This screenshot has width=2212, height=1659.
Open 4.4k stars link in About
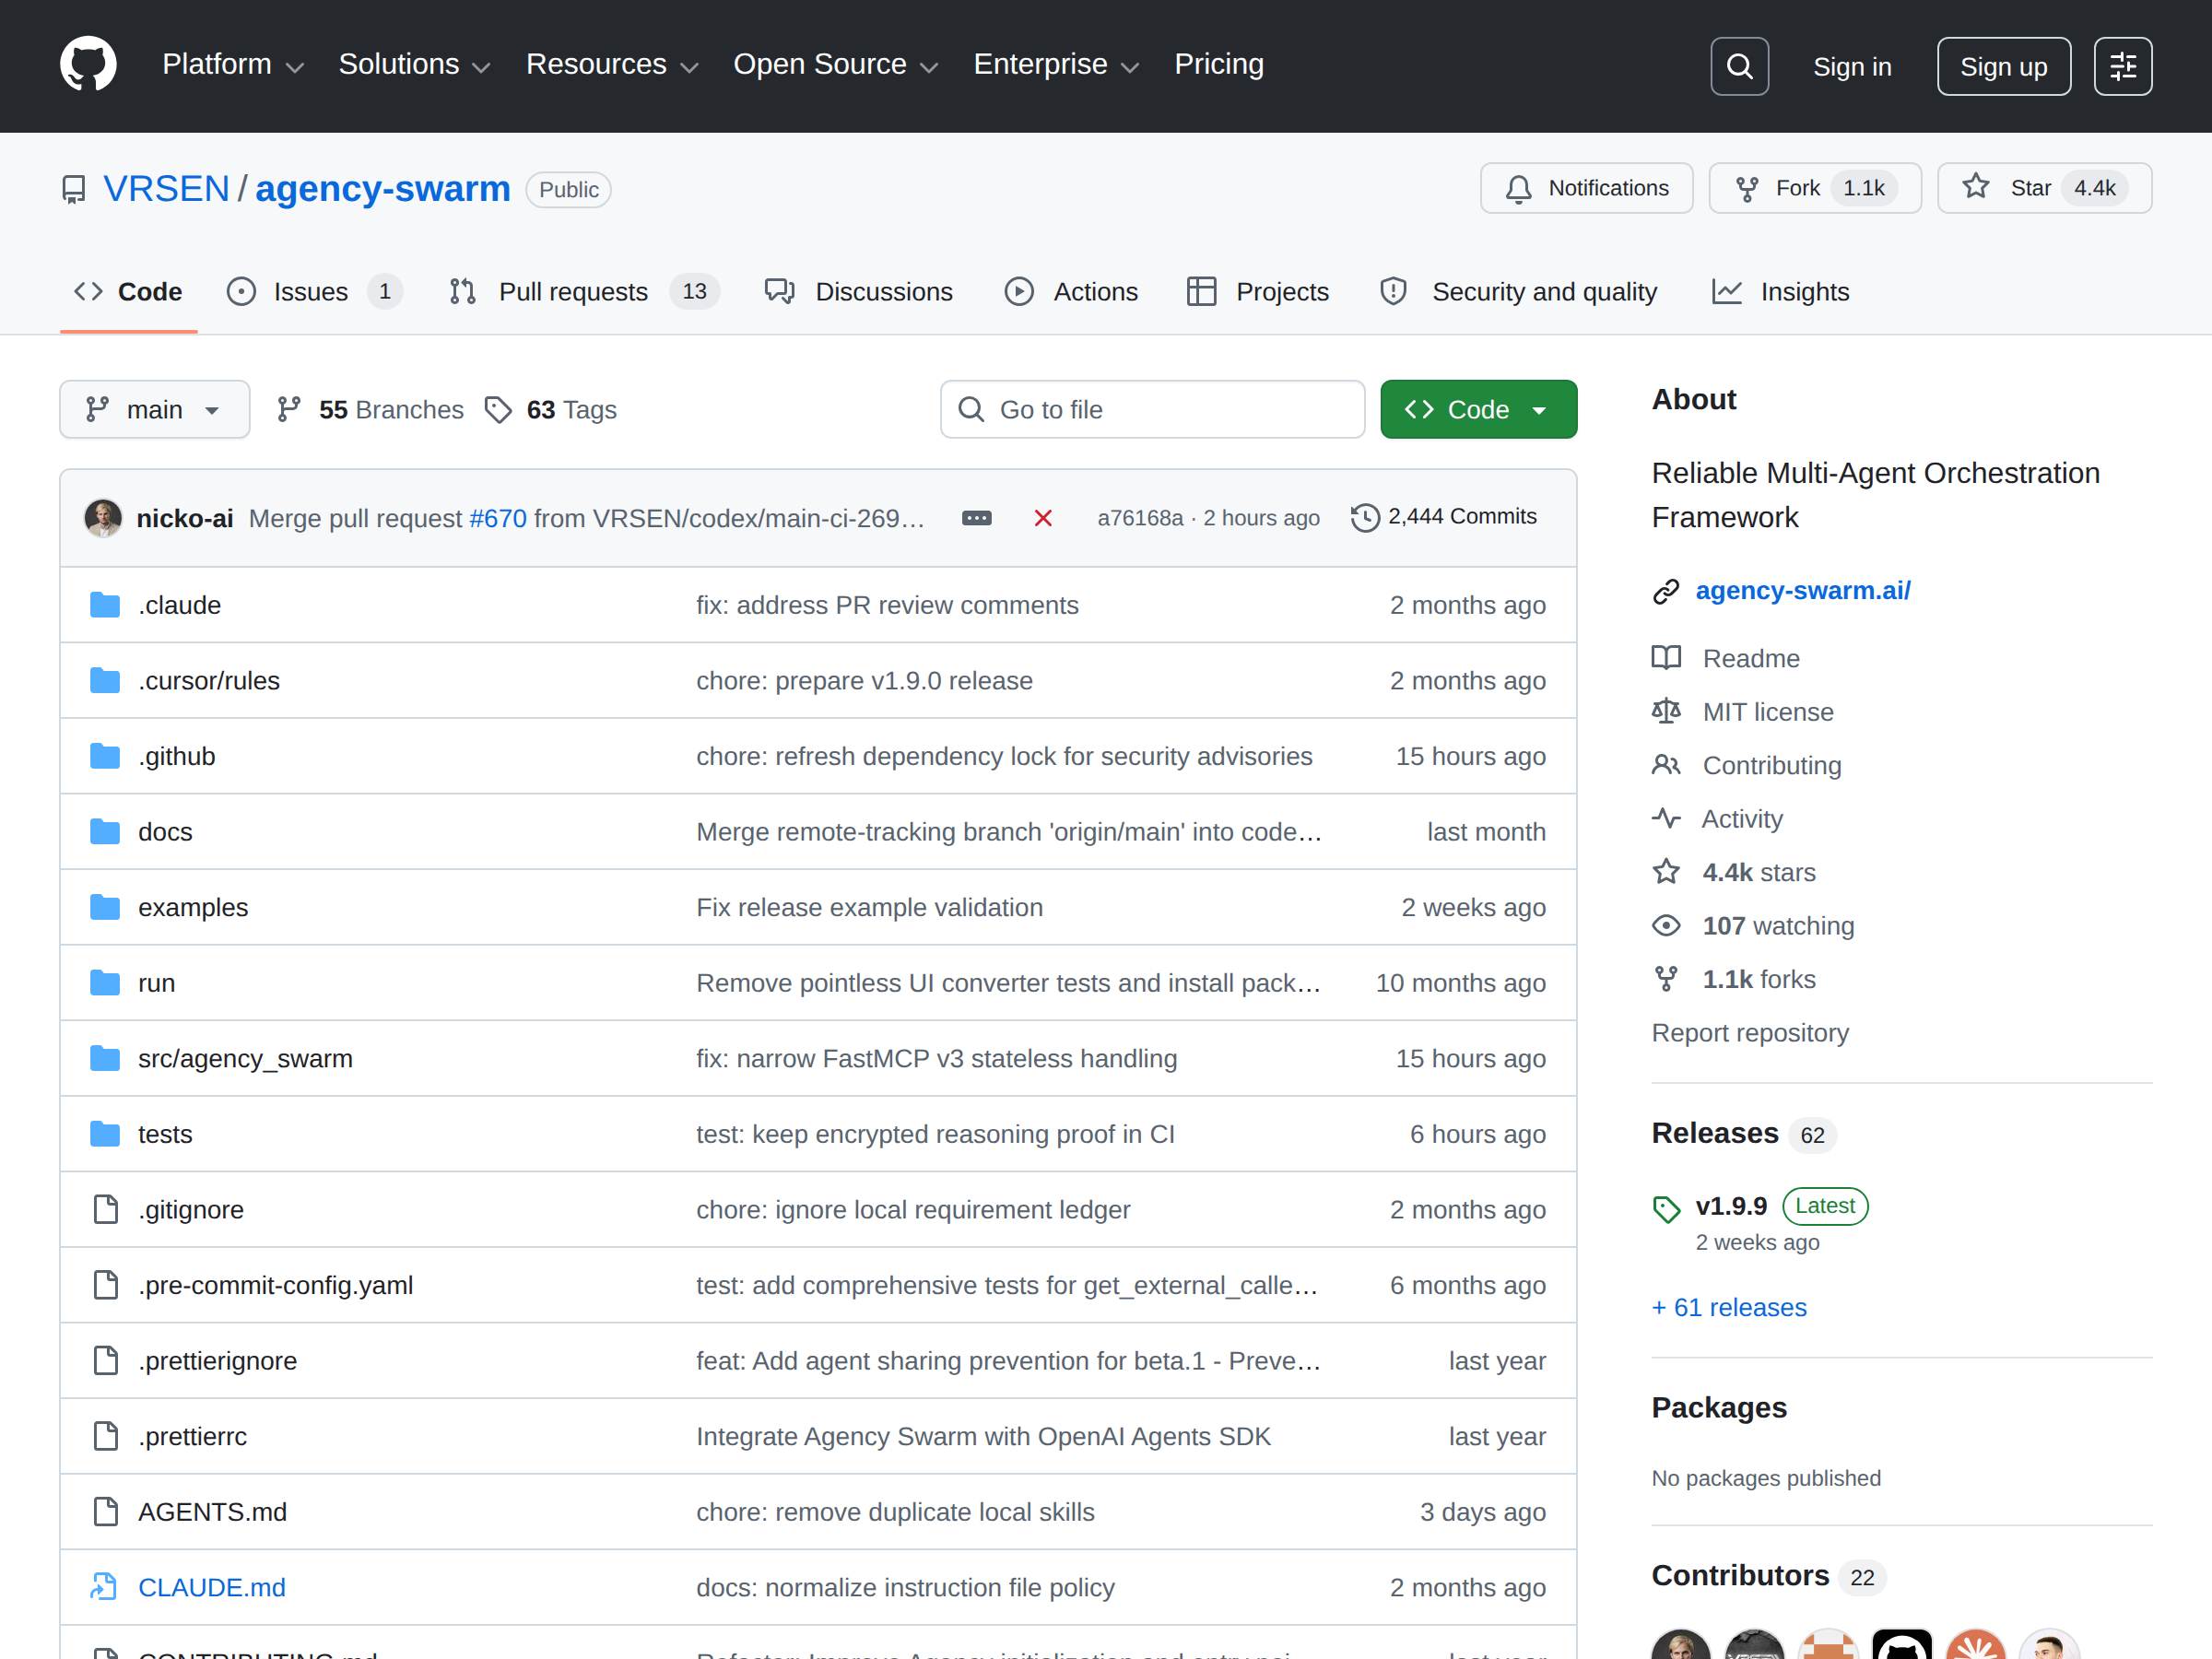point(1759,872)
